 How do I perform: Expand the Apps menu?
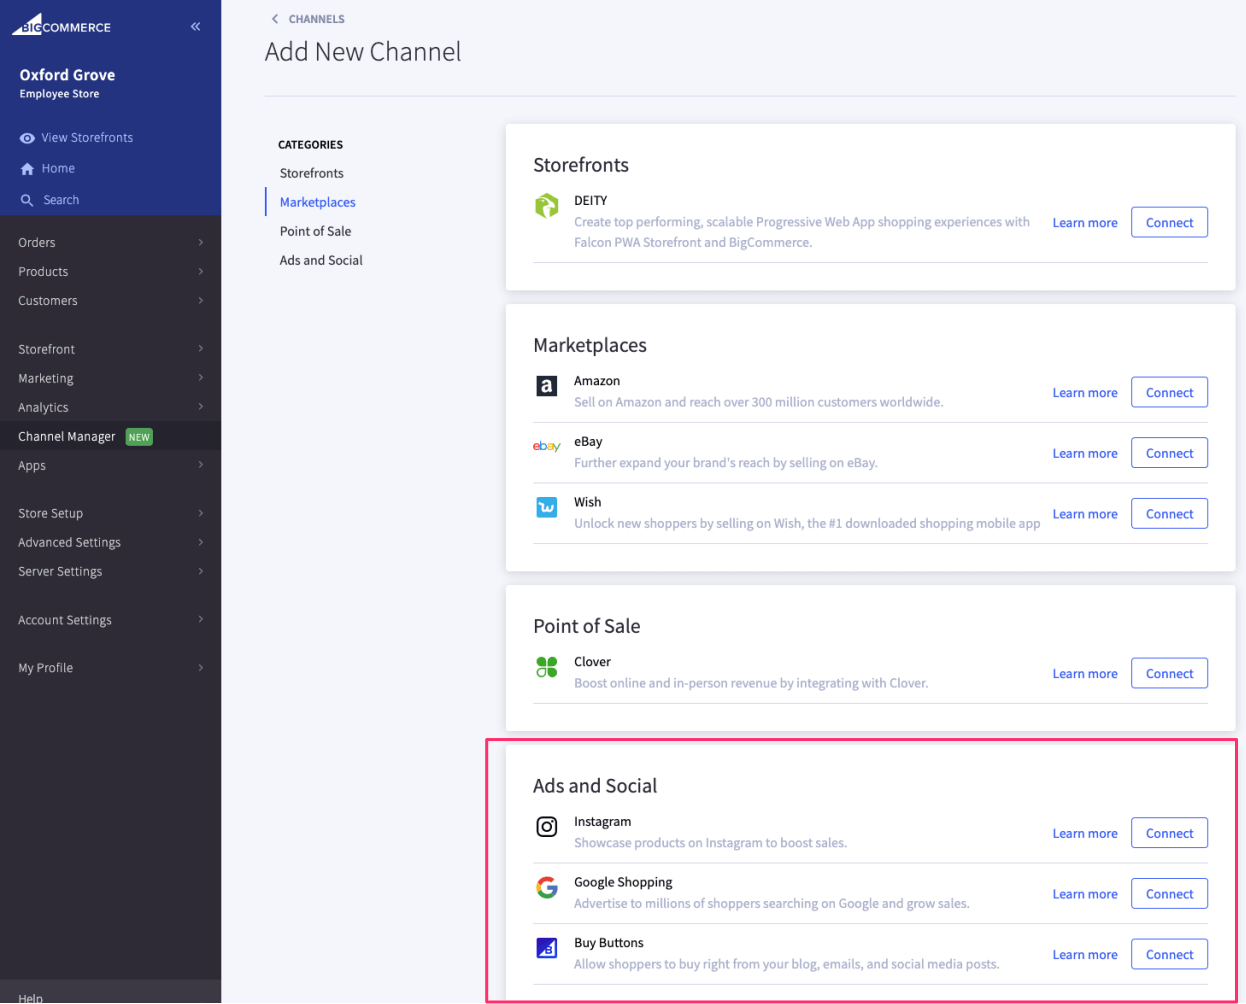[110, 465]
